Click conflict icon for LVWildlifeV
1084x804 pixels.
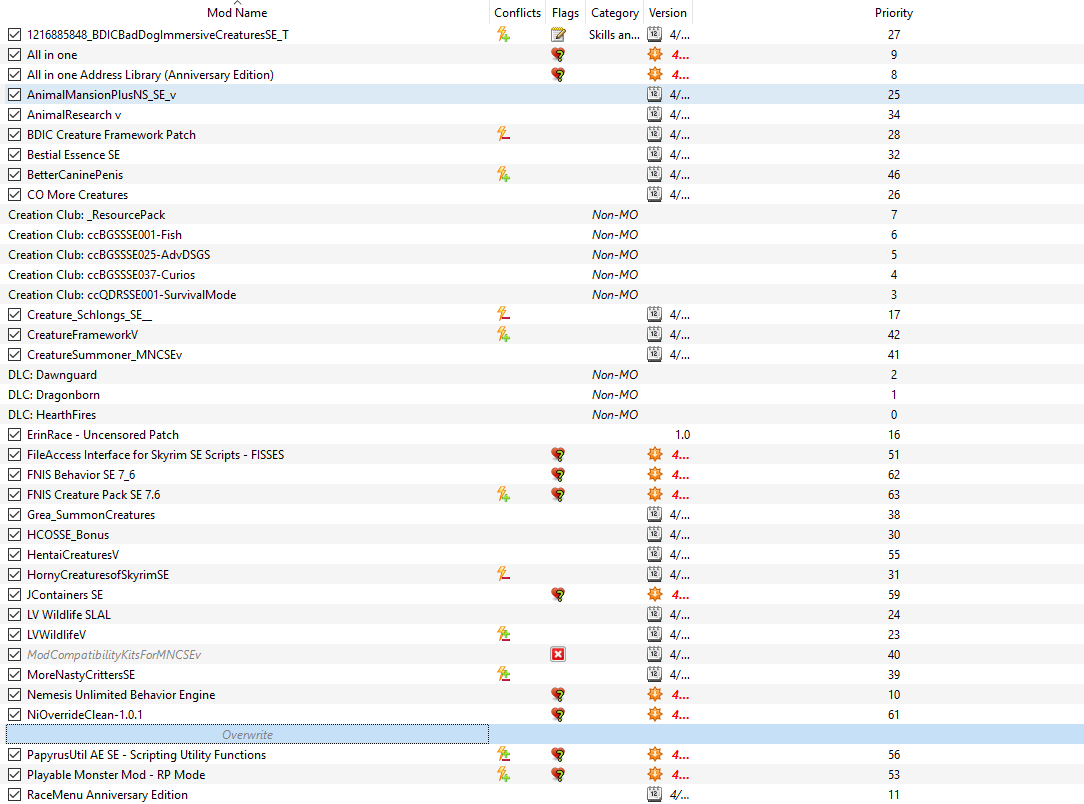[x=503, y=635]
